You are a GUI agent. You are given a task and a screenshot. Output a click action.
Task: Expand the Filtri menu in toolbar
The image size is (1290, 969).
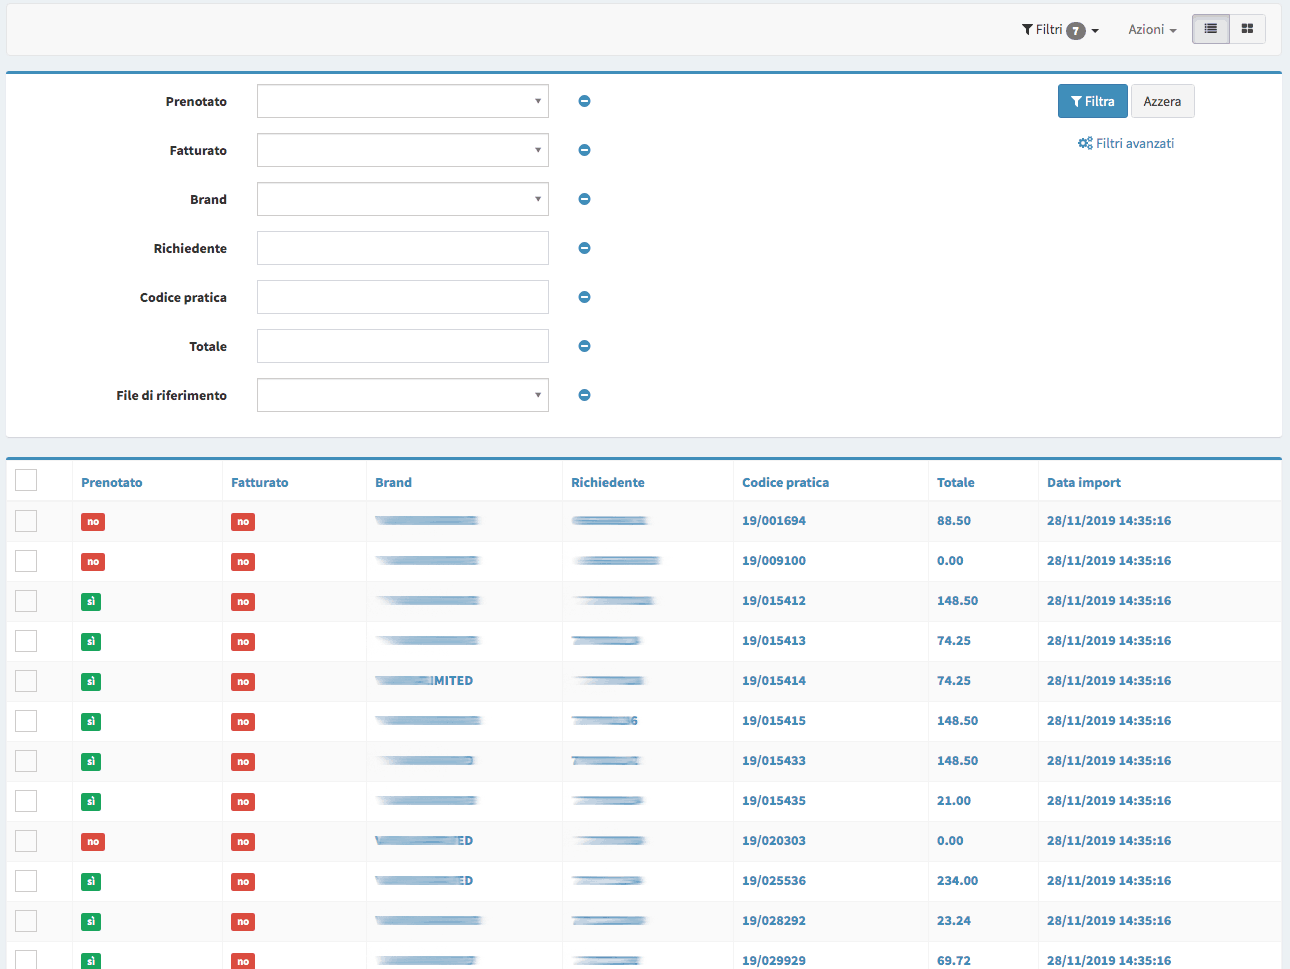(x=1060, y=30)
